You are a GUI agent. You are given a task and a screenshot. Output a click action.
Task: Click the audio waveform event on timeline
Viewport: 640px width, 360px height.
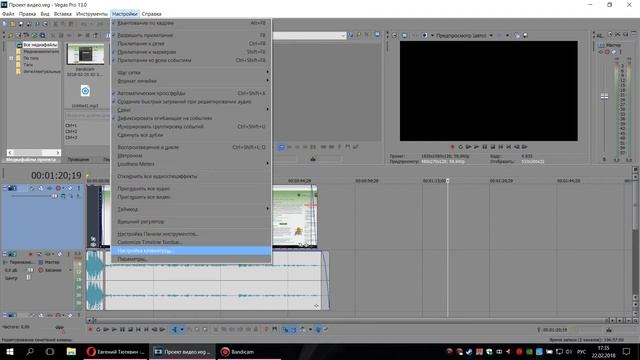212,280
